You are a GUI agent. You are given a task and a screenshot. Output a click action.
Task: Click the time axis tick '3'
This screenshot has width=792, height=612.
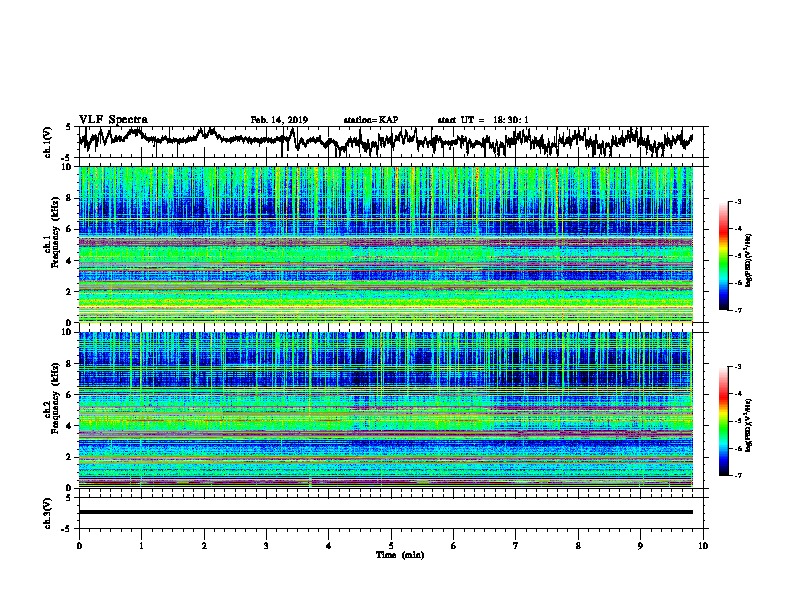[266, 546]
